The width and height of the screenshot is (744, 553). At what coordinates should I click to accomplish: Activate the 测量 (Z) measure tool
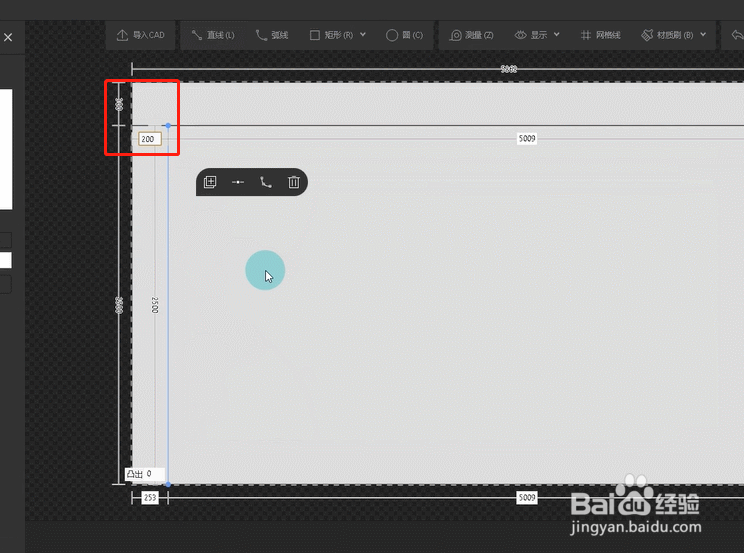click(471, 35)
